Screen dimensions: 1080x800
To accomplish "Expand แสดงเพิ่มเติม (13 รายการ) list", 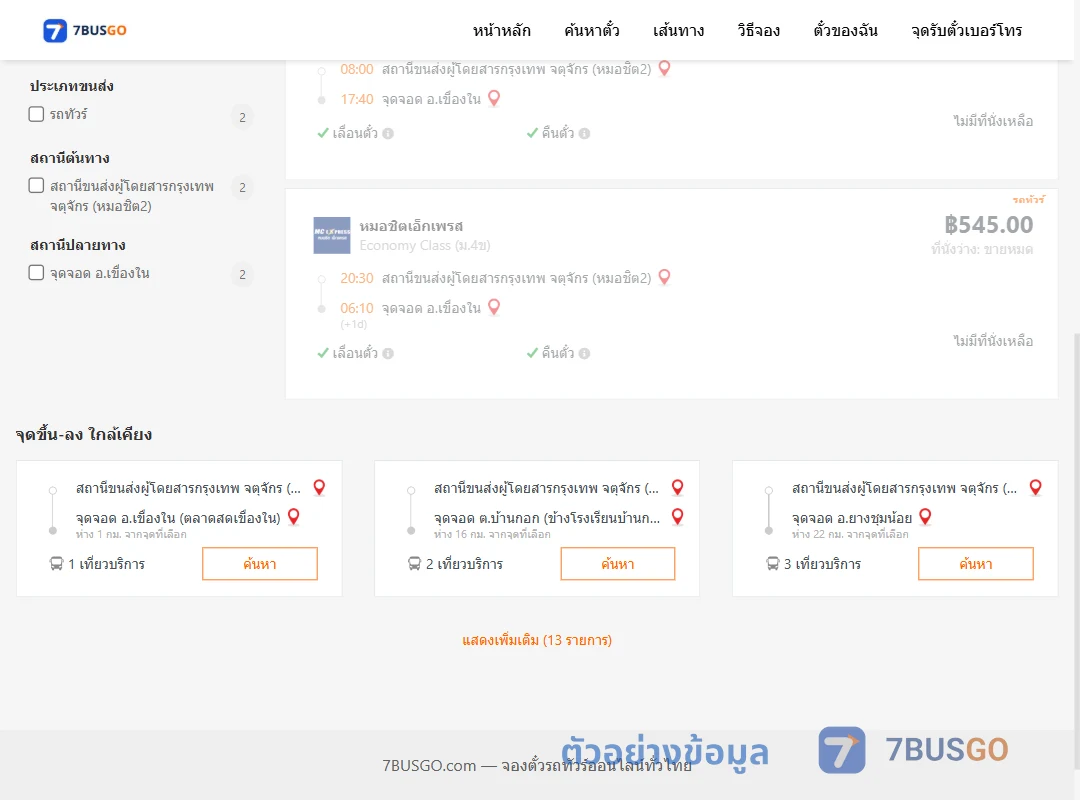I will [537, 640].
